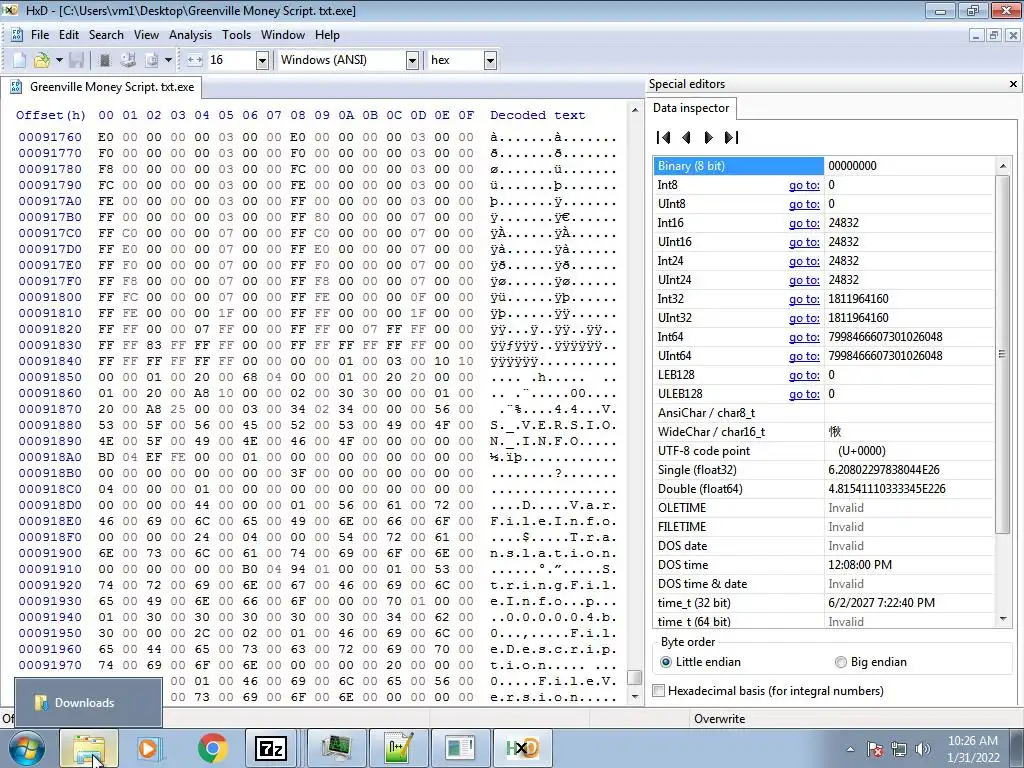The width and height of the screenshot is (1024, 768).
Task: Open the Search menu
Action: (106, 35)
